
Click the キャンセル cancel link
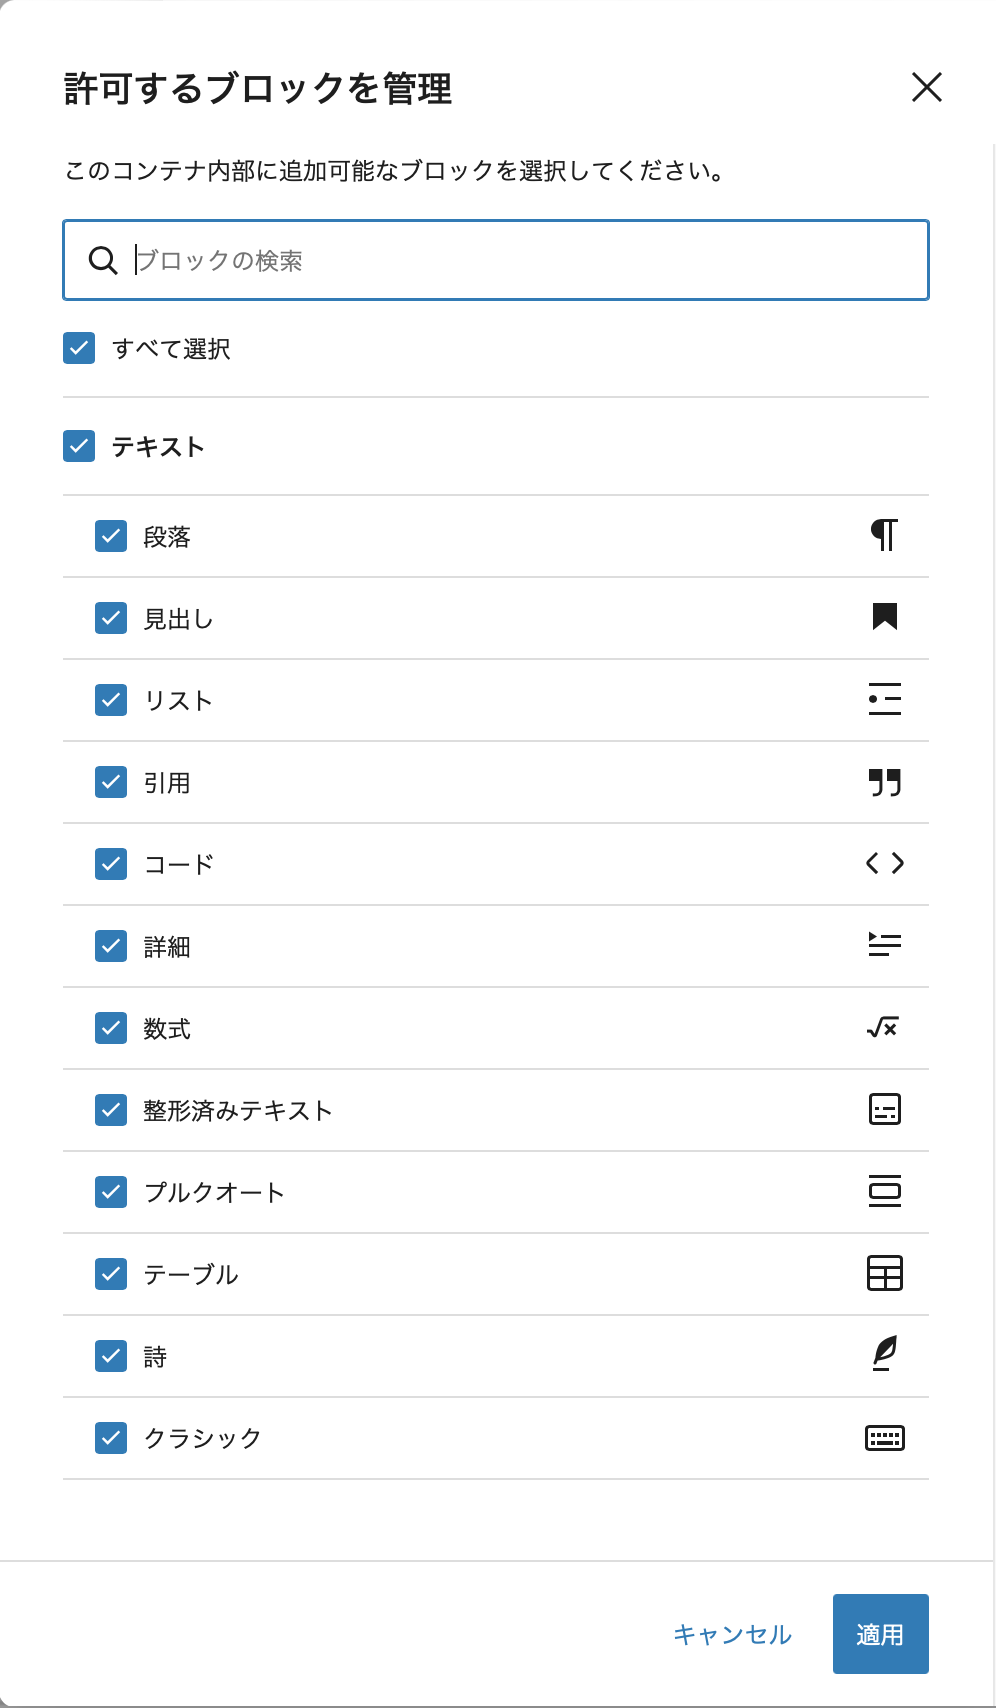(x=732, y=1634)
